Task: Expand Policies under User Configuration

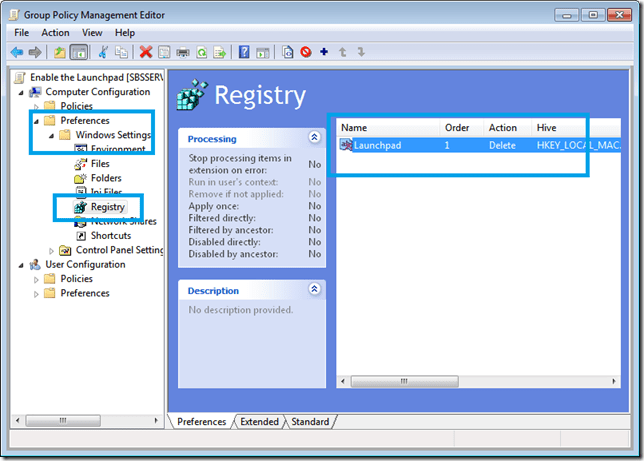Action: [37, 279]
